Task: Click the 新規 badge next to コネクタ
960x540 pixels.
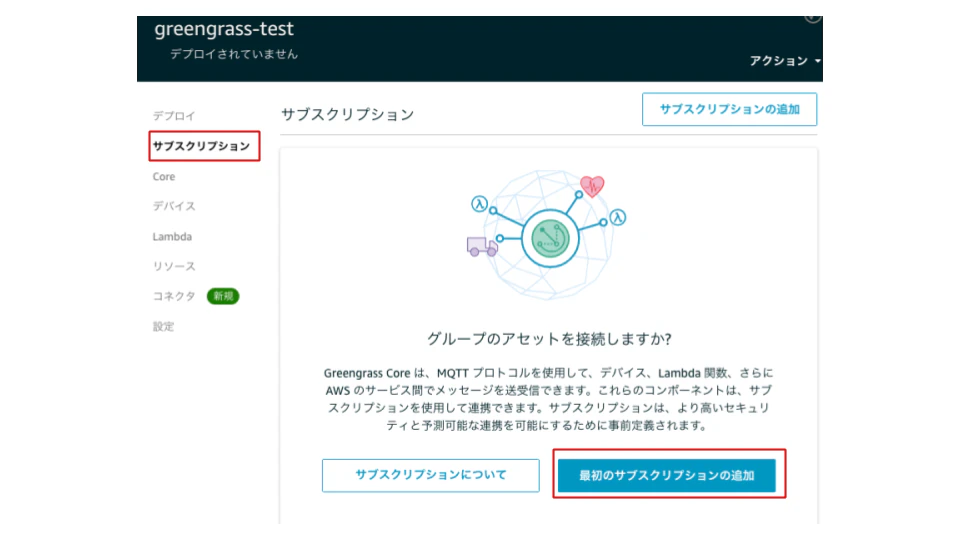Action: pyautogui.click(x=223, y=296)
